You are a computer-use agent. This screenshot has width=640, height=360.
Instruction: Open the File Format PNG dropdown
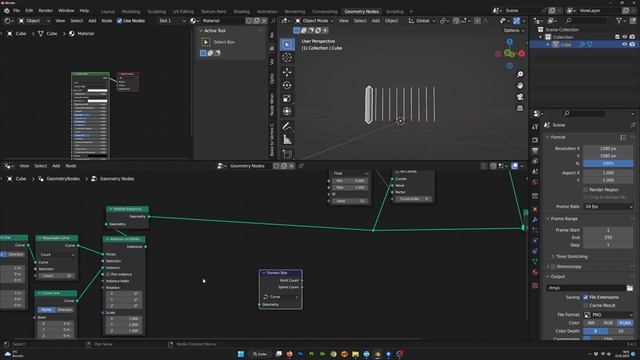tap(608, 315)
